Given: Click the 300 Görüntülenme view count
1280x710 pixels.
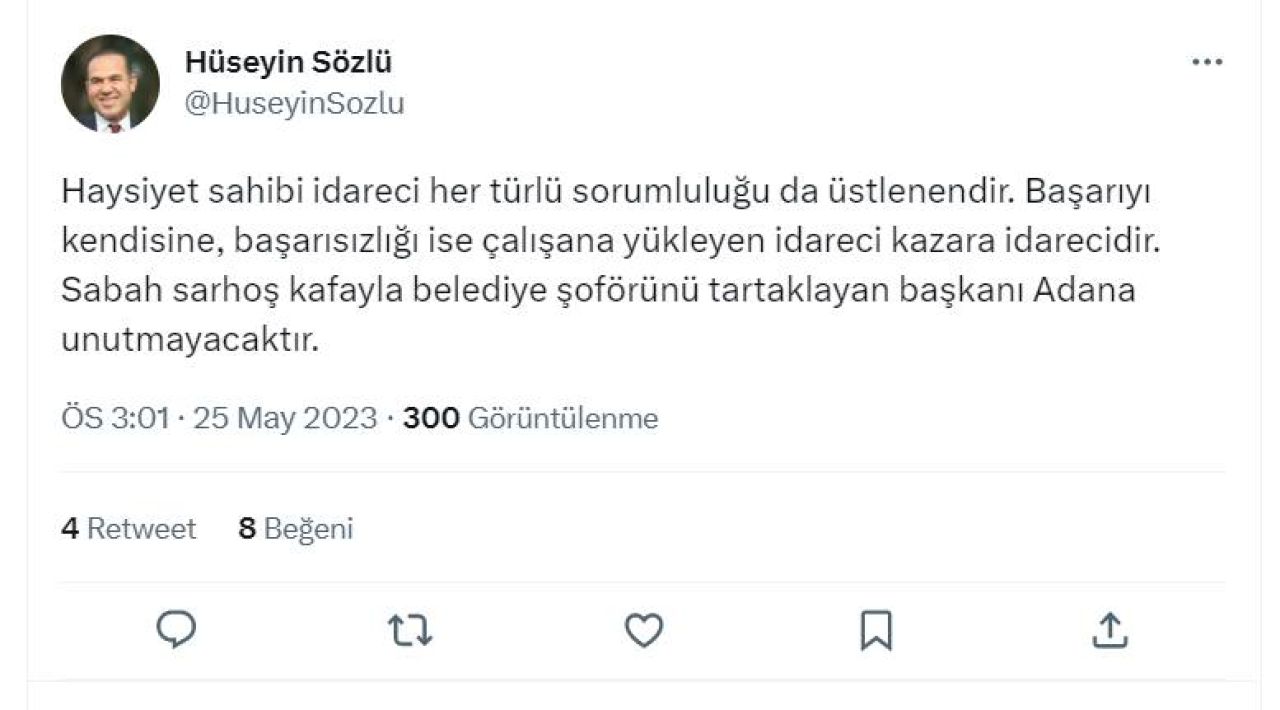Looking at the screenshot, I should click(x=531, y=418).
